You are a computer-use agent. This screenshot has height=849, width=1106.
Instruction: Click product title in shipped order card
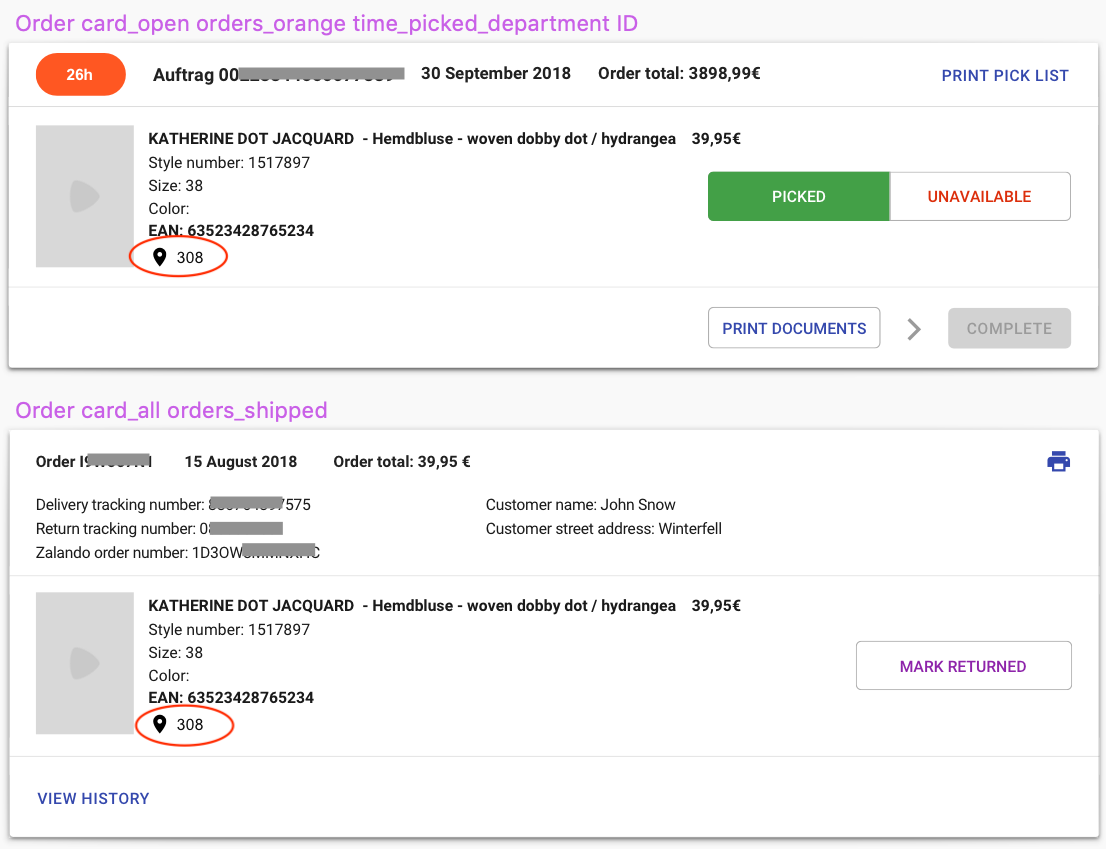pyautogui.click(x=412, y=606)
